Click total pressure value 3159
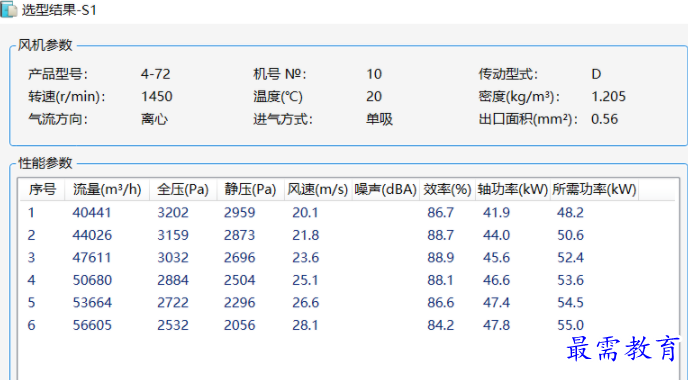 (173, 235)
